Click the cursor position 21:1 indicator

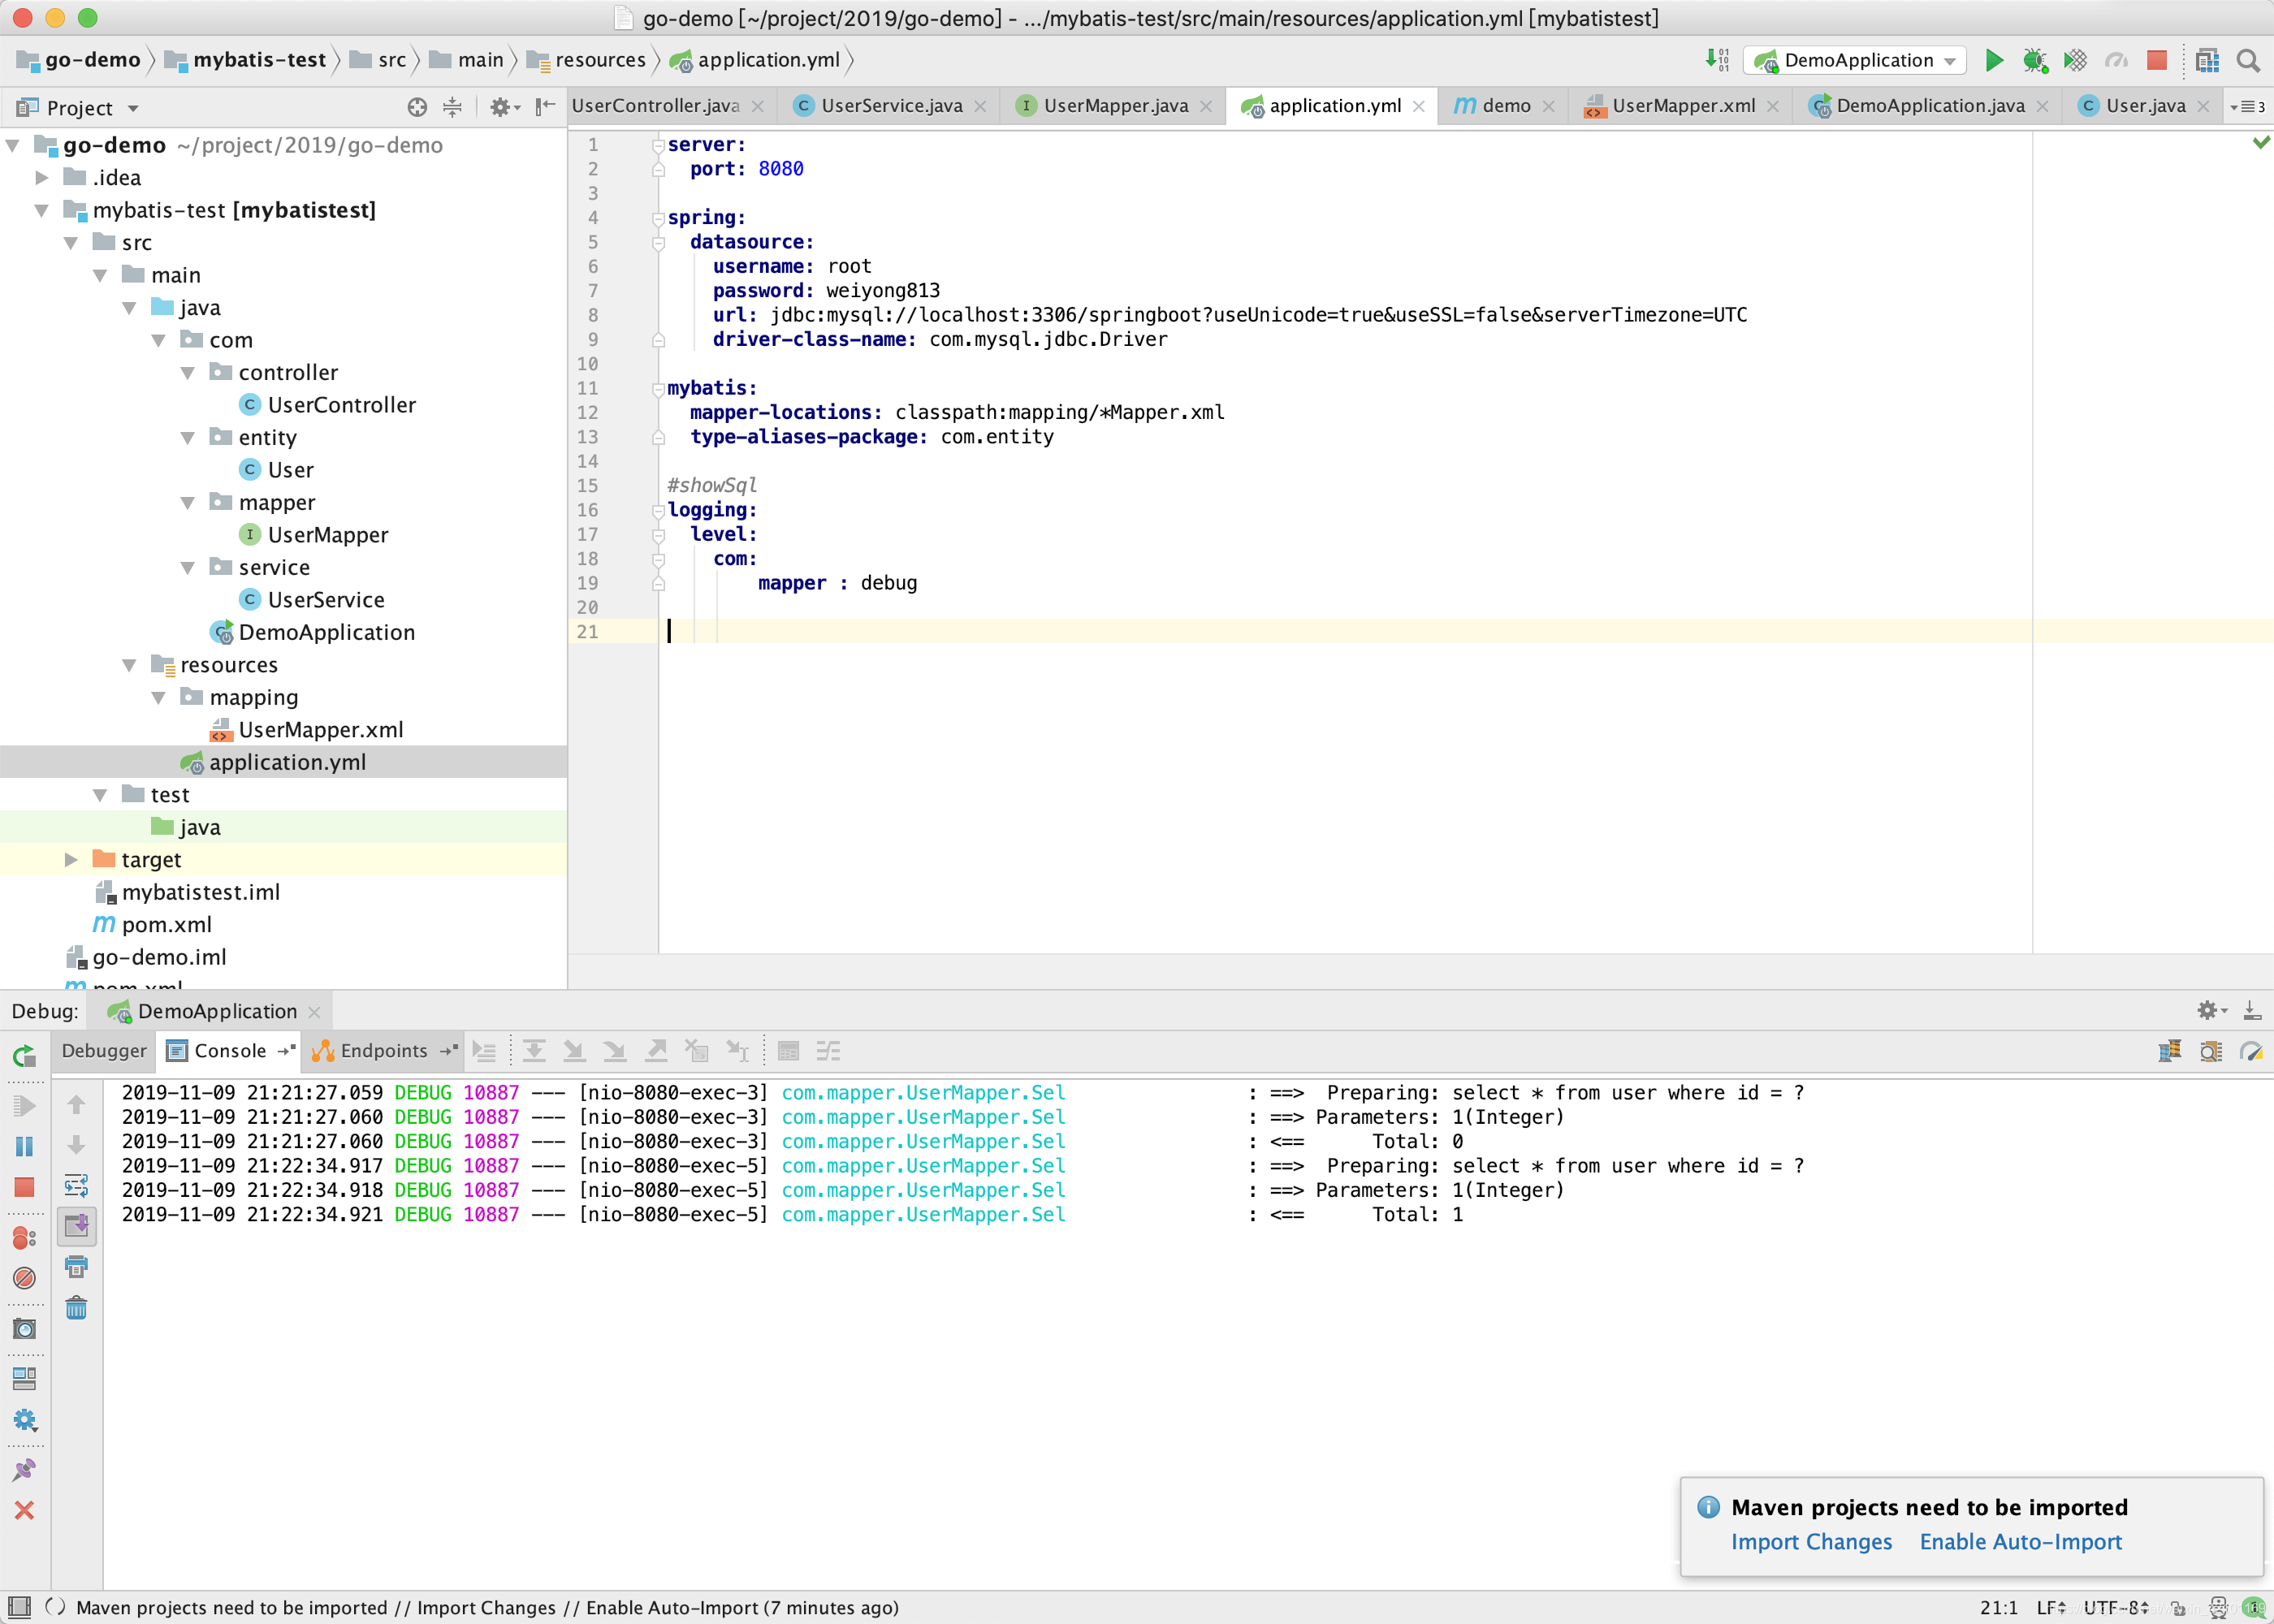point(1998,1607)
